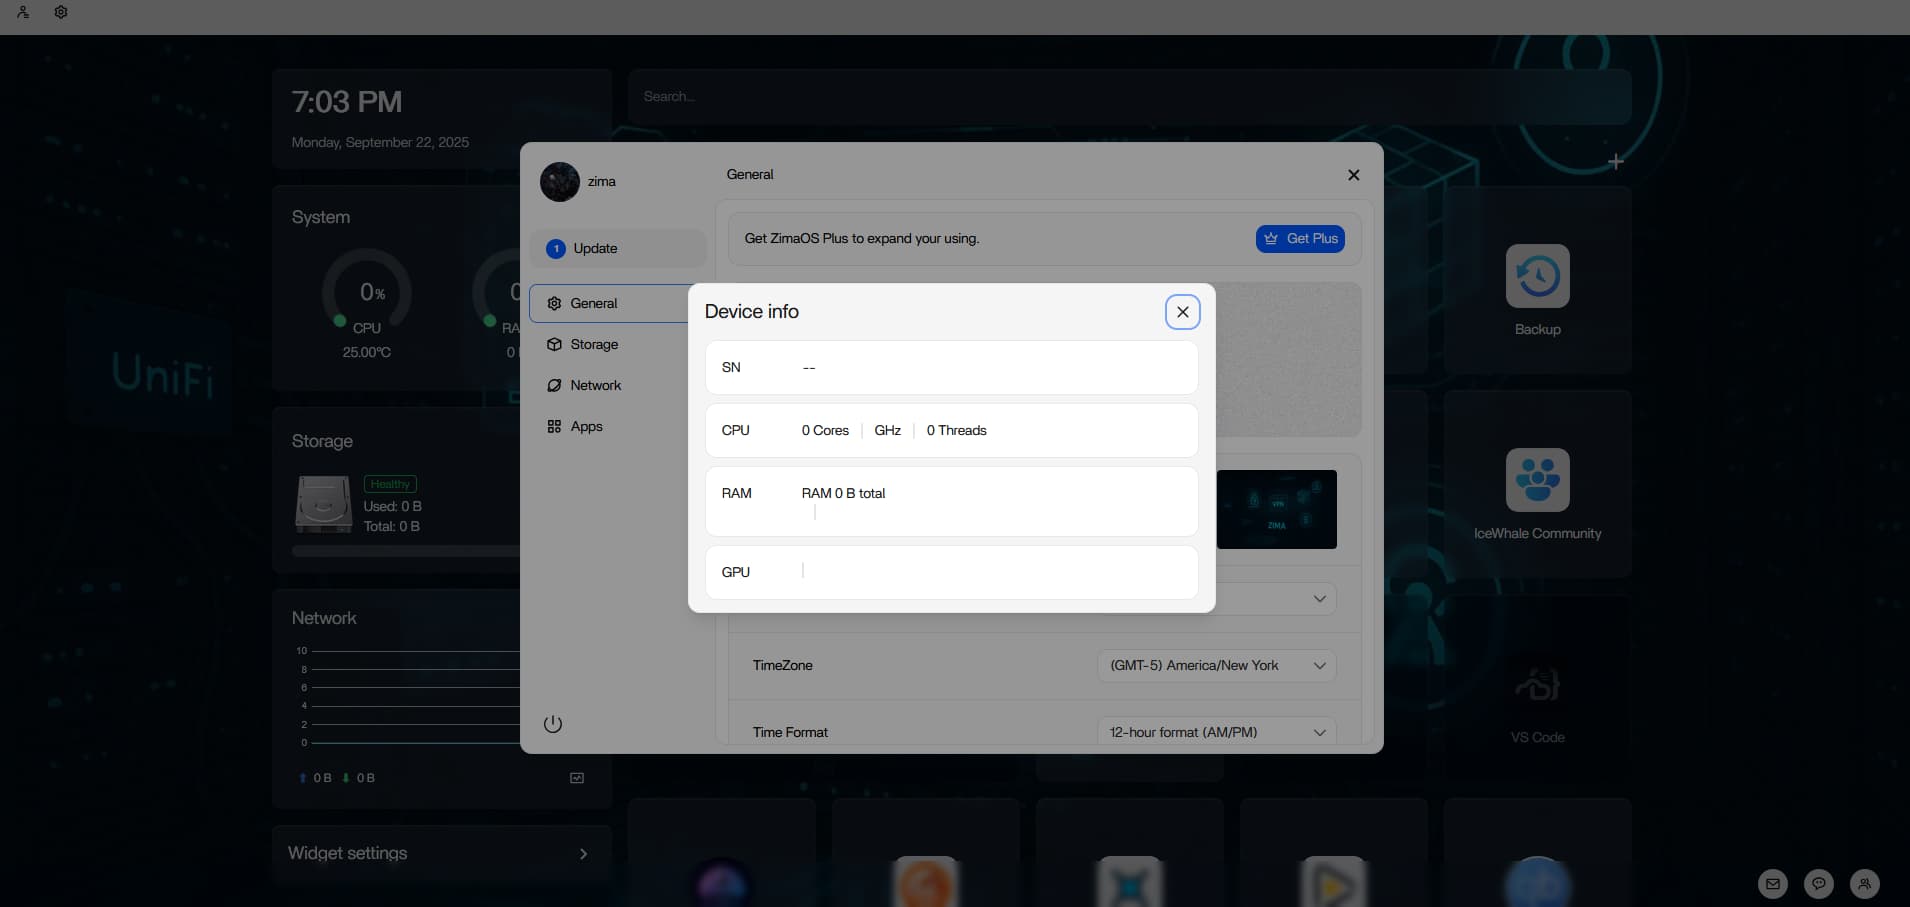Click the 'Get ZimaOS Plus' banner text

pyautogui.click(x=861, y=239)
